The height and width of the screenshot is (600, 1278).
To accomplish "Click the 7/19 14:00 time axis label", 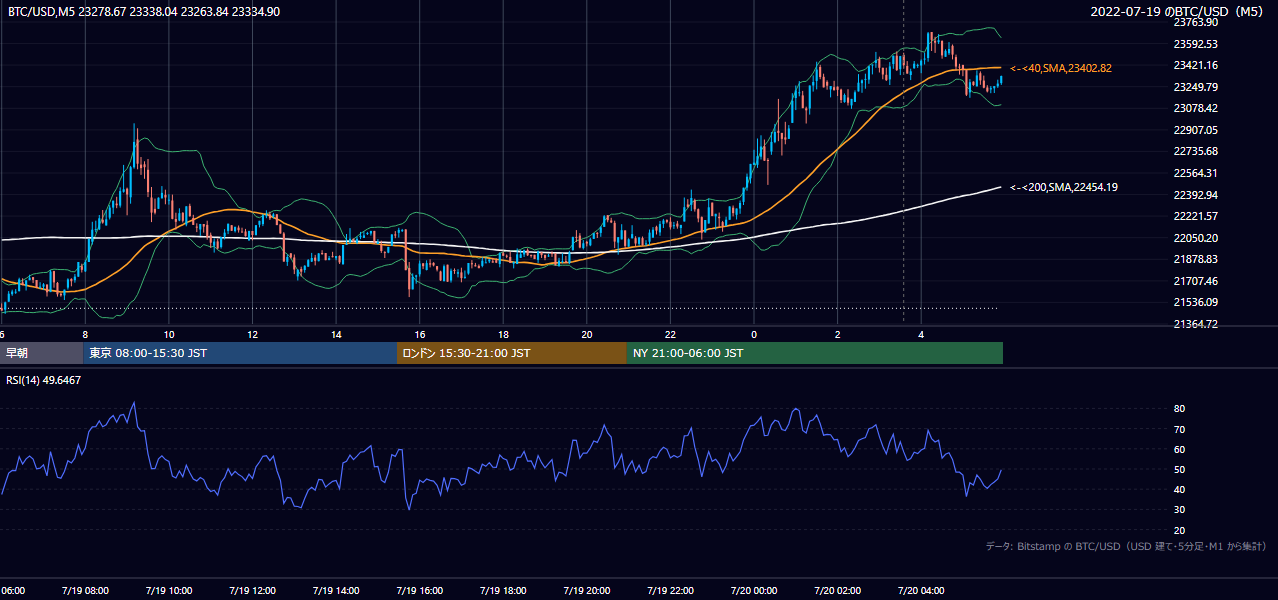I will coord(335,591).
